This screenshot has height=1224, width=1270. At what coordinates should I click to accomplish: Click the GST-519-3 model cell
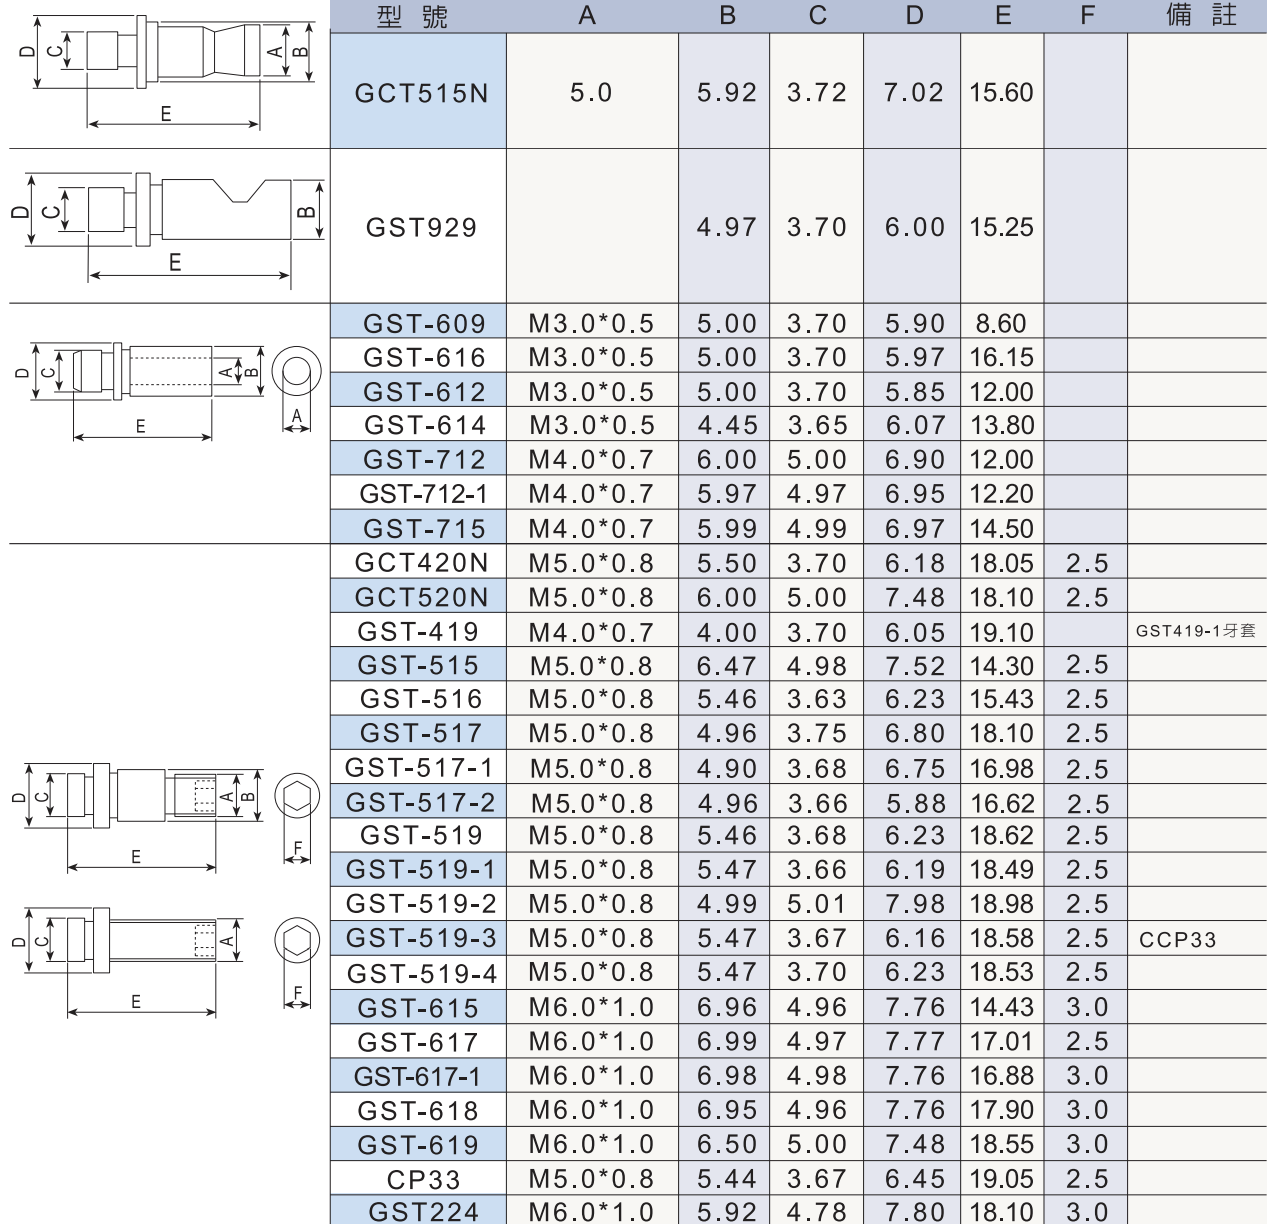point(420,938)
